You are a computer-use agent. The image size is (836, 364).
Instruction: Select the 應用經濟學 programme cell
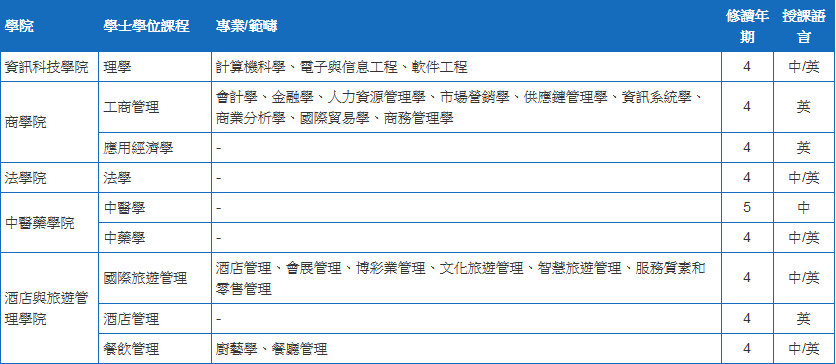[155, 148]
